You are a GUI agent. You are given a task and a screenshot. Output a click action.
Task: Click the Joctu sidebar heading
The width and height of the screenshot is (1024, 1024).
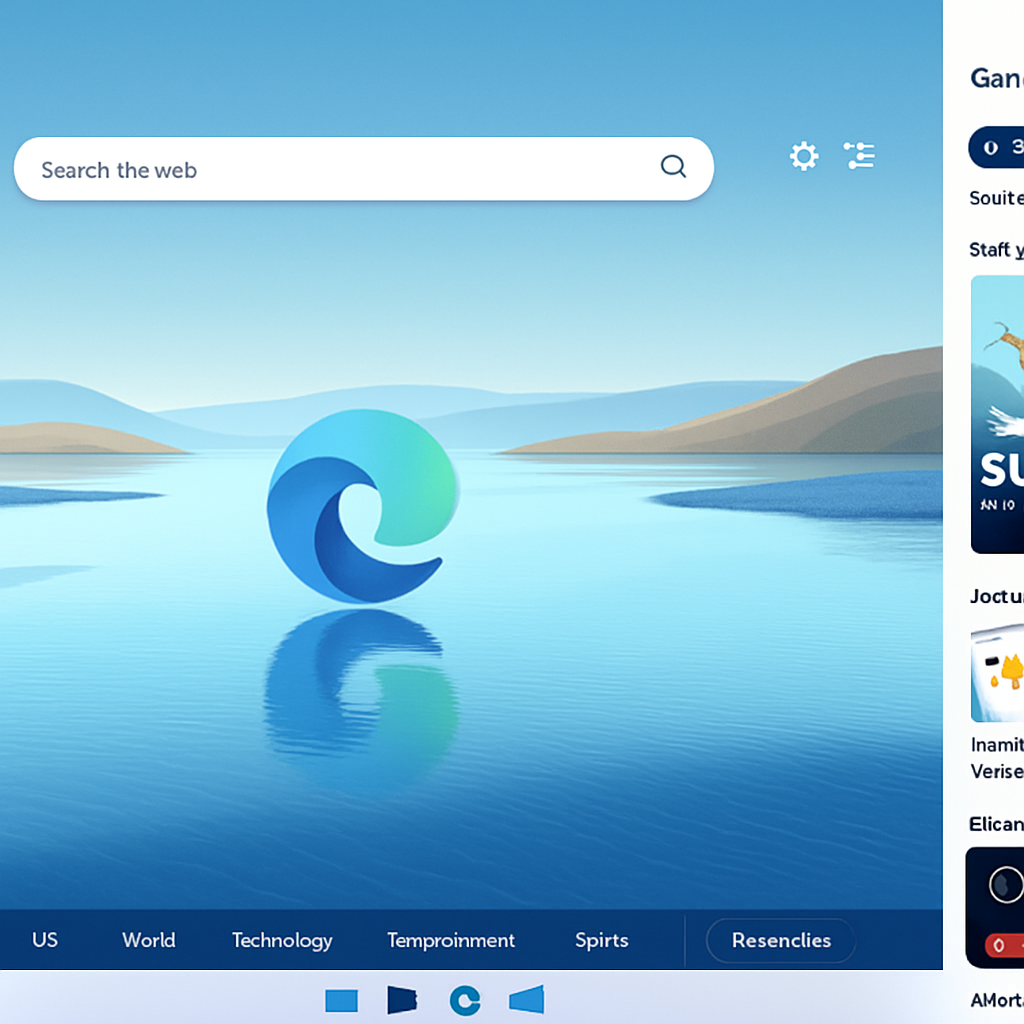pos(997,596)
